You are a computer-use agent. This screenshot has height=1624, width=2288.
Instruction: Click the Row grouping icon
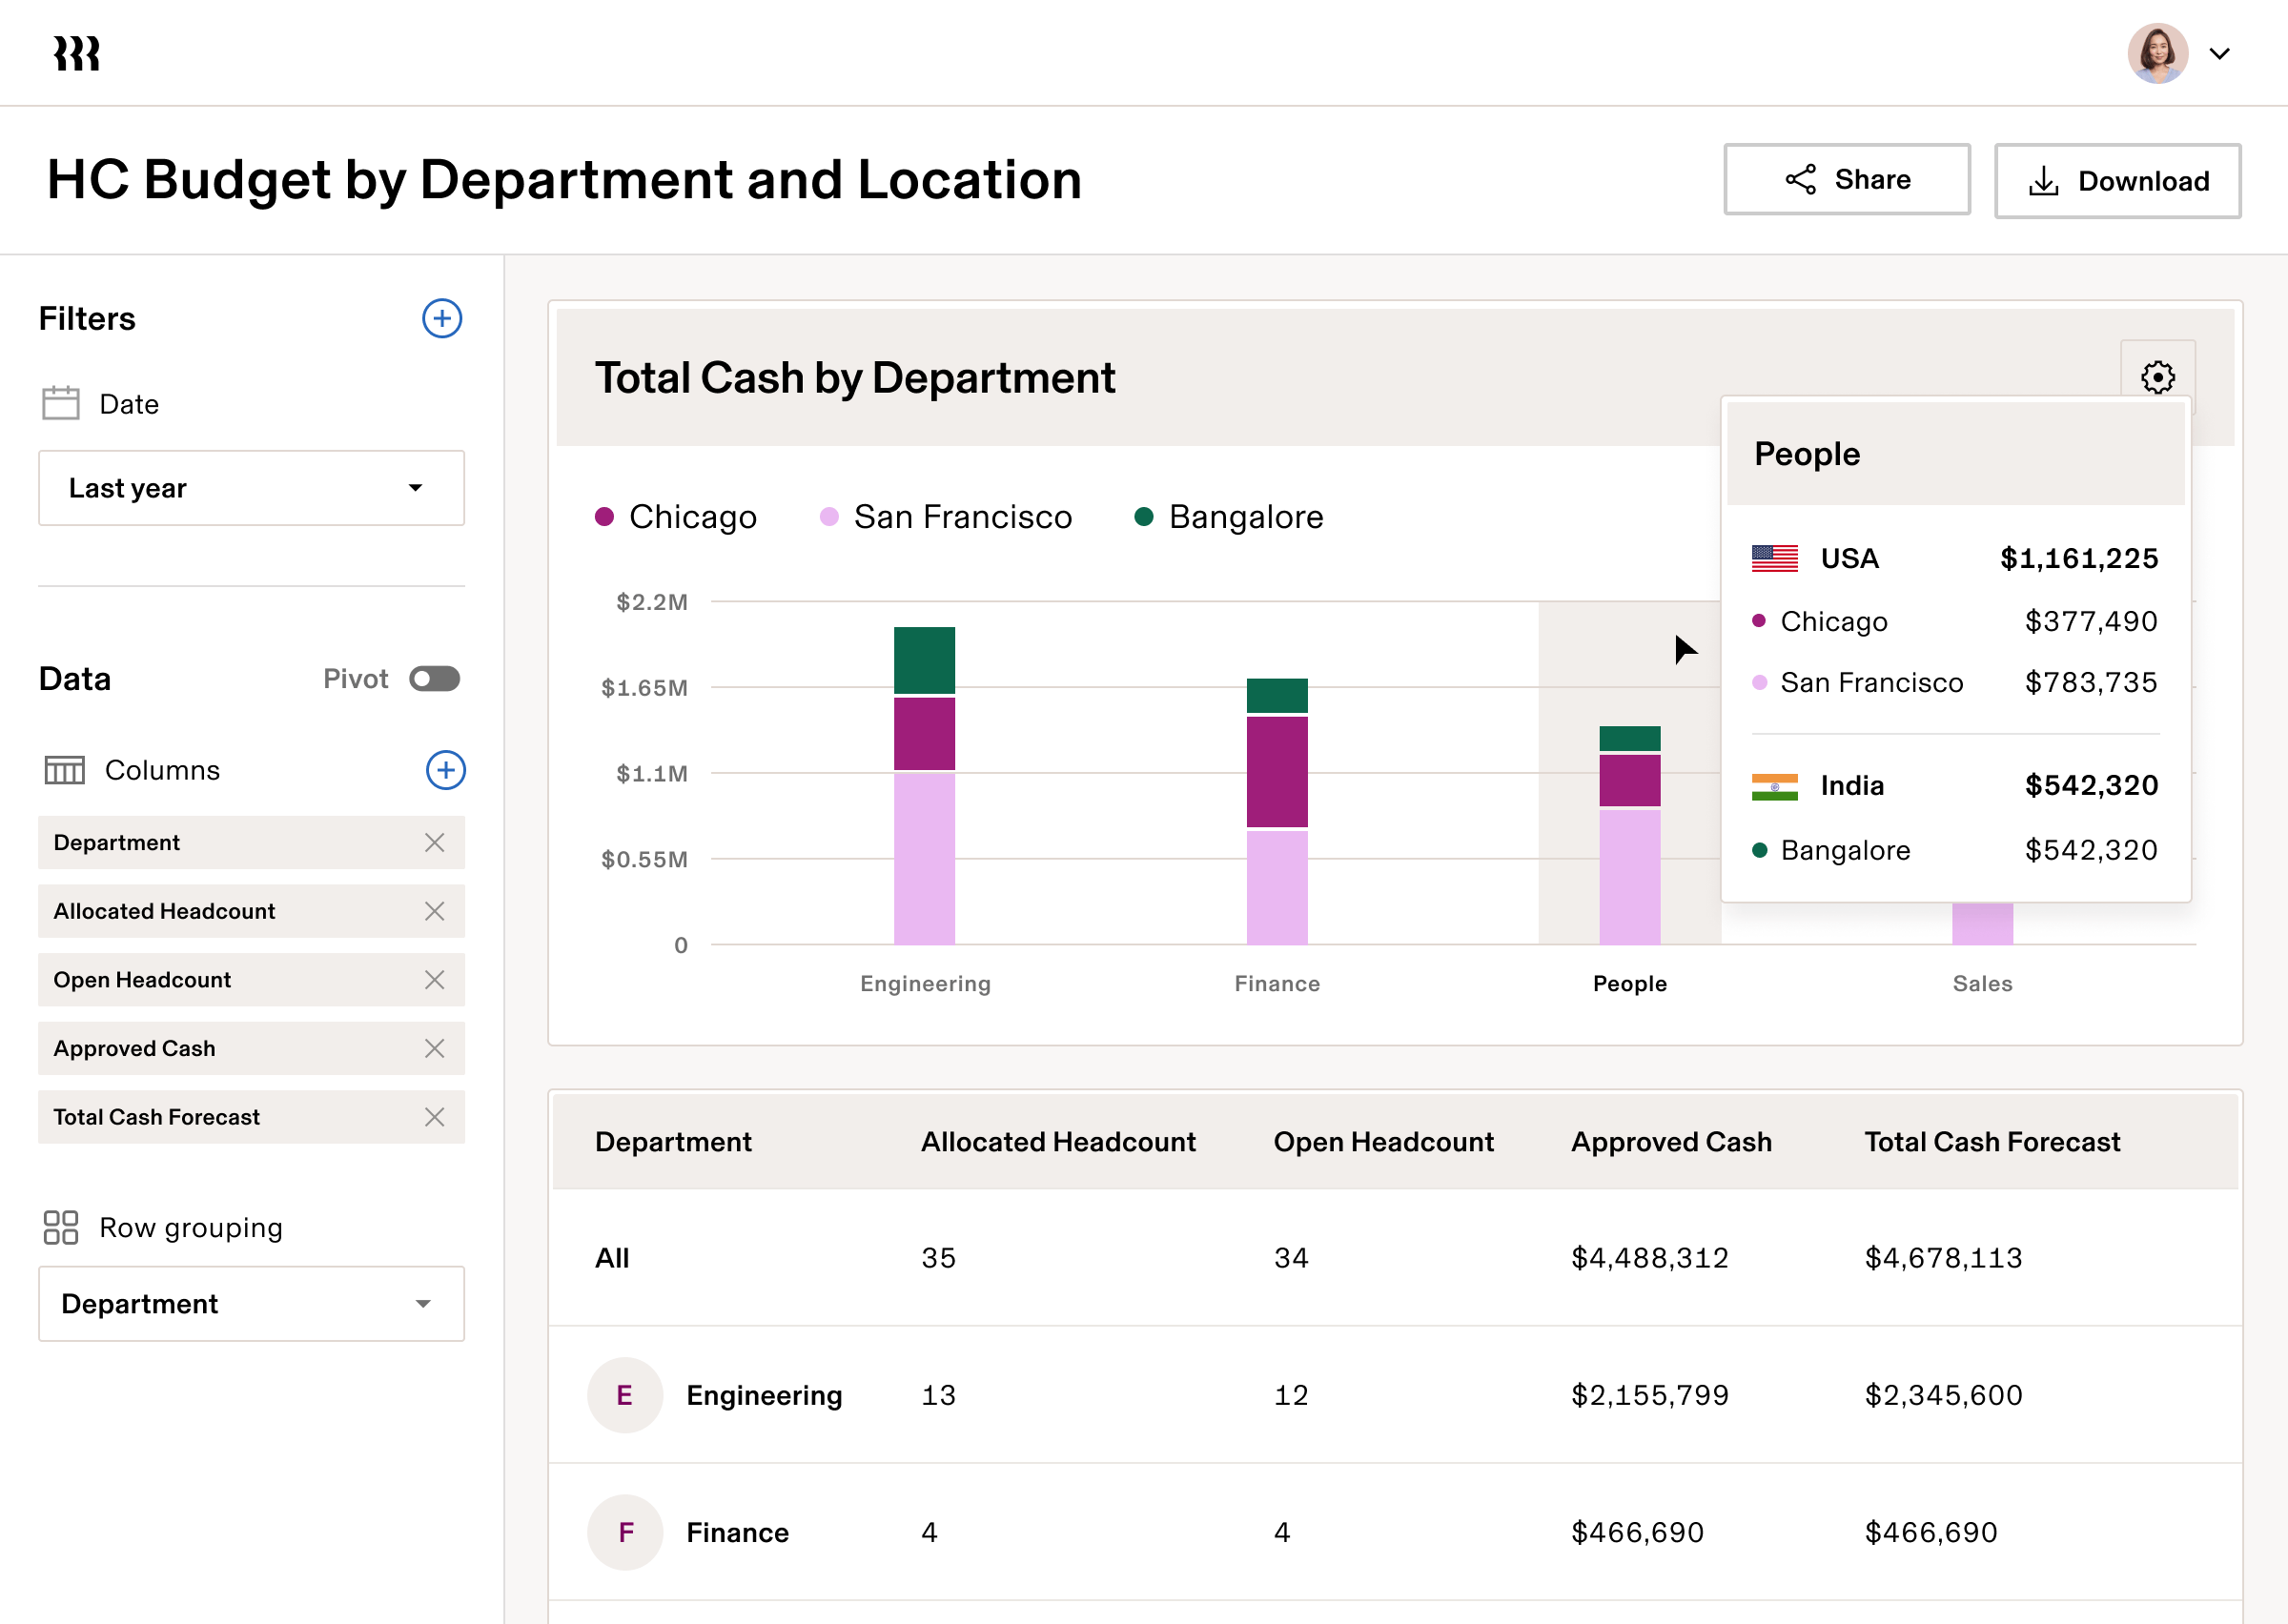(60, 1227)
